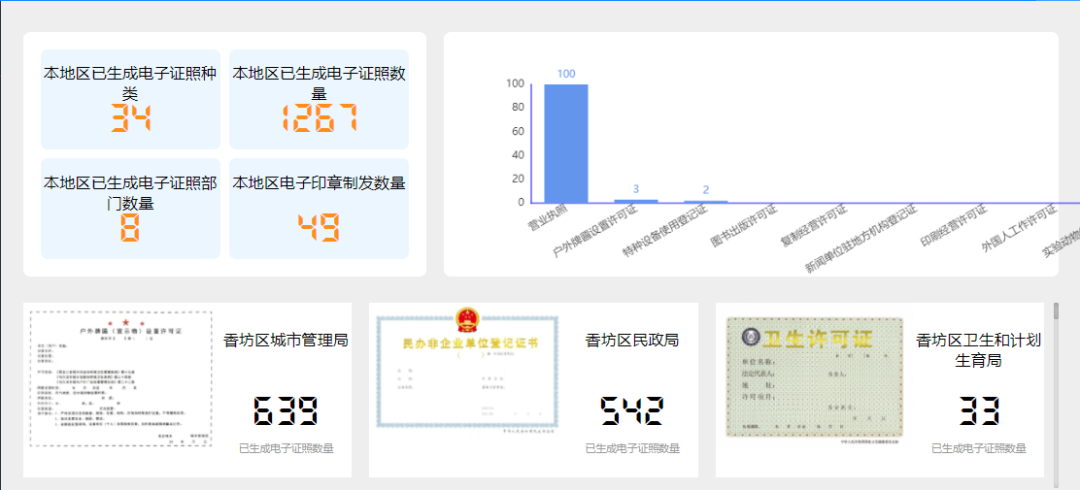Image resolution: width=1080 pixels, height=490 pixels.
Task: Click the 特种设备使用登记证 bar in chart
Action: click(x=706, y=201)
